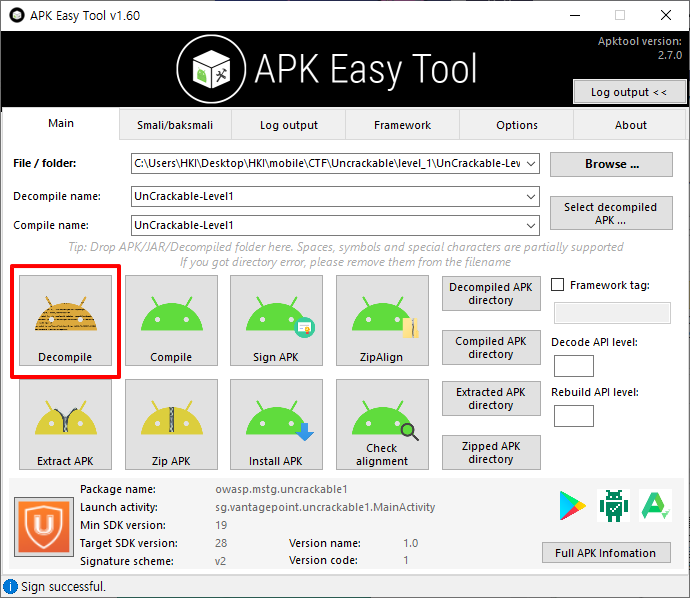Click launch activity sg.vantagepoint.uncrackable1.MainActivity text

click(325, 507)
